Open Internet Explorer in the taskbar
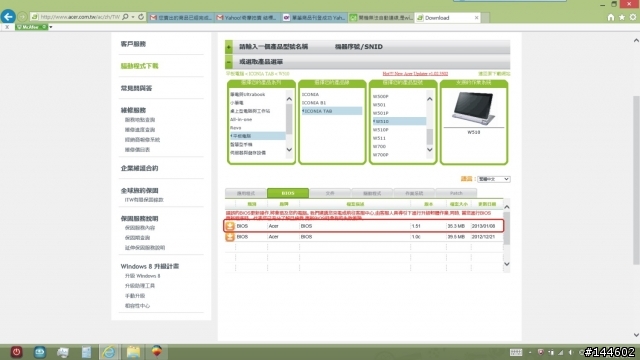The image size is (640, 360). point(109,352)
